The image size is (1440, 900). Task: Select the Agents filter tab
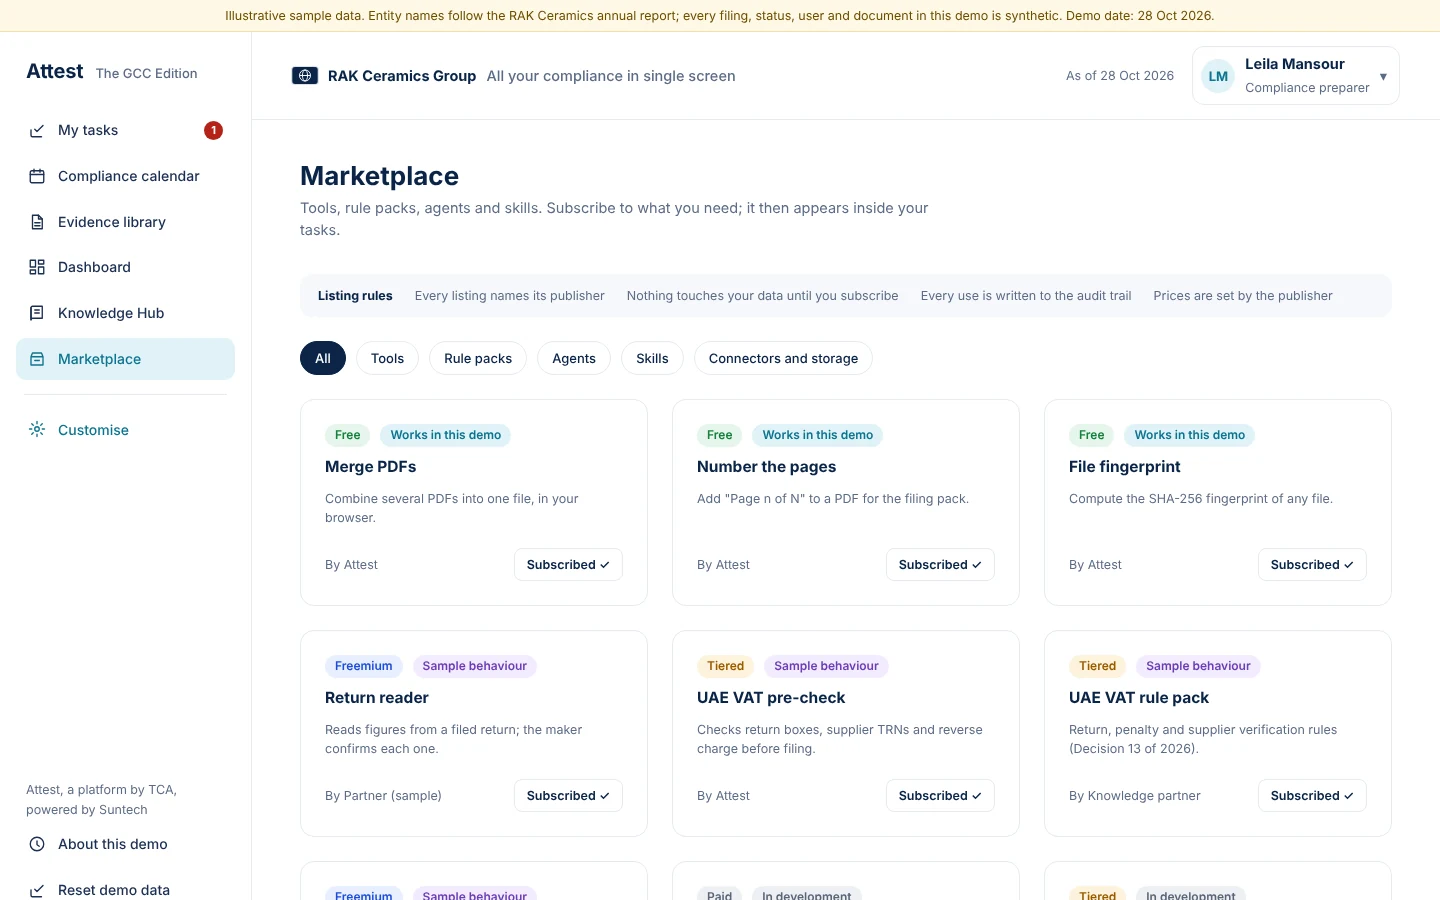click(574, 358)
